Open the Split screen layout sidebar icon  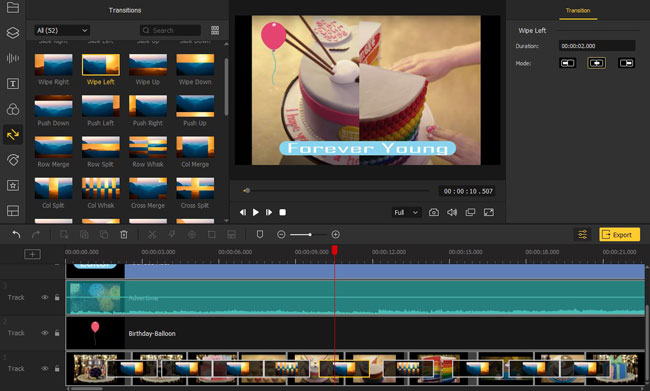(13, 211)
